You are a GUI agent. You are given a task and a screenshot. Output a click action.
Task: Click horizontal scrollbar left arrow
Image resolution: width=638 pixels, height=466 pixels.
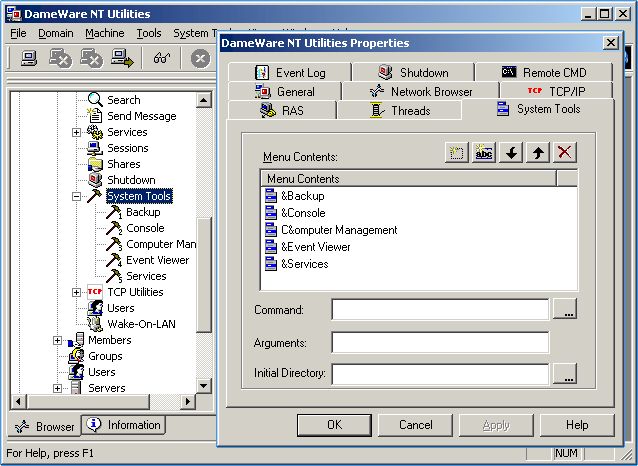point(18,401)
